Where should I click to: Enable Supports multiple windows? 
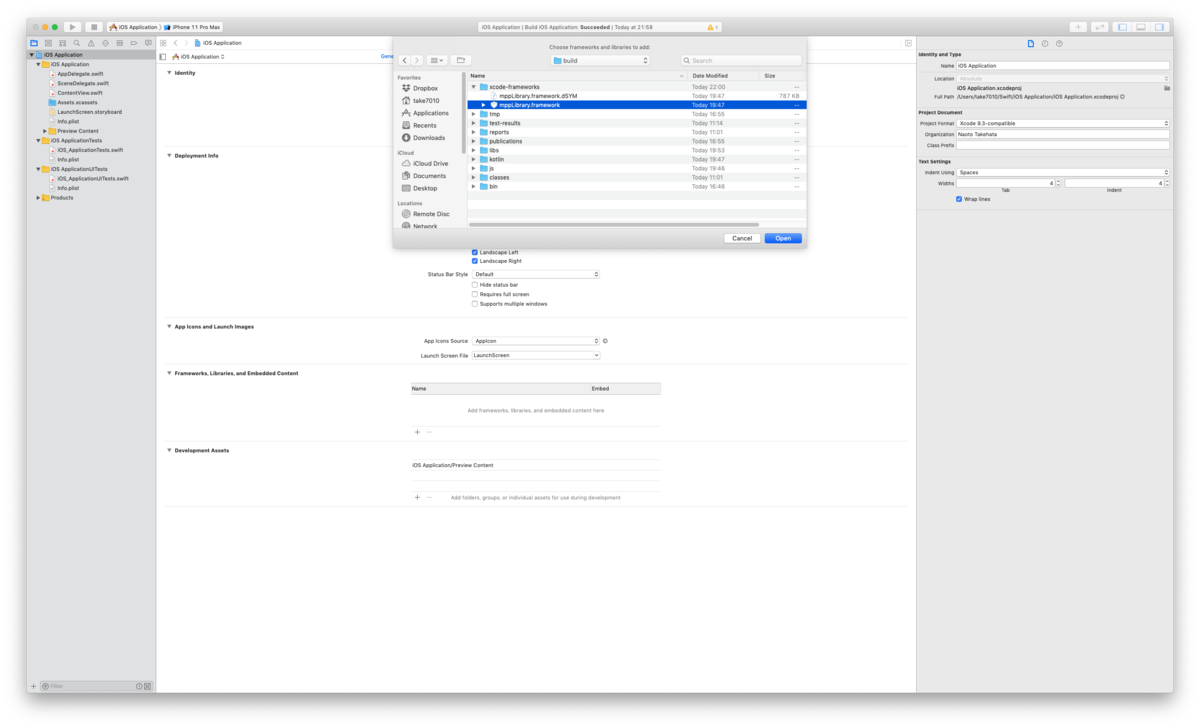click(475, 304)
